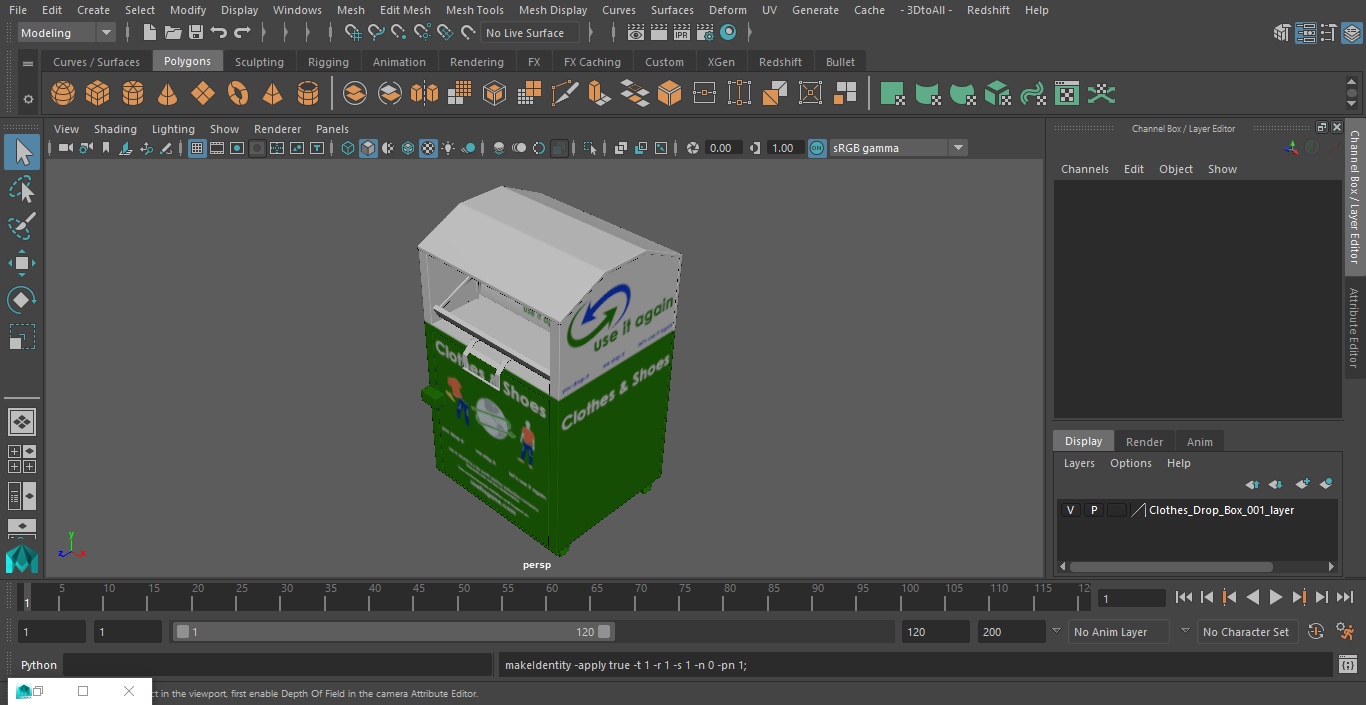The width and height of the screenshot is (1366, 705).
Task: Open the Channels menu in Channel Box
Action: [x=1084, y=169]
